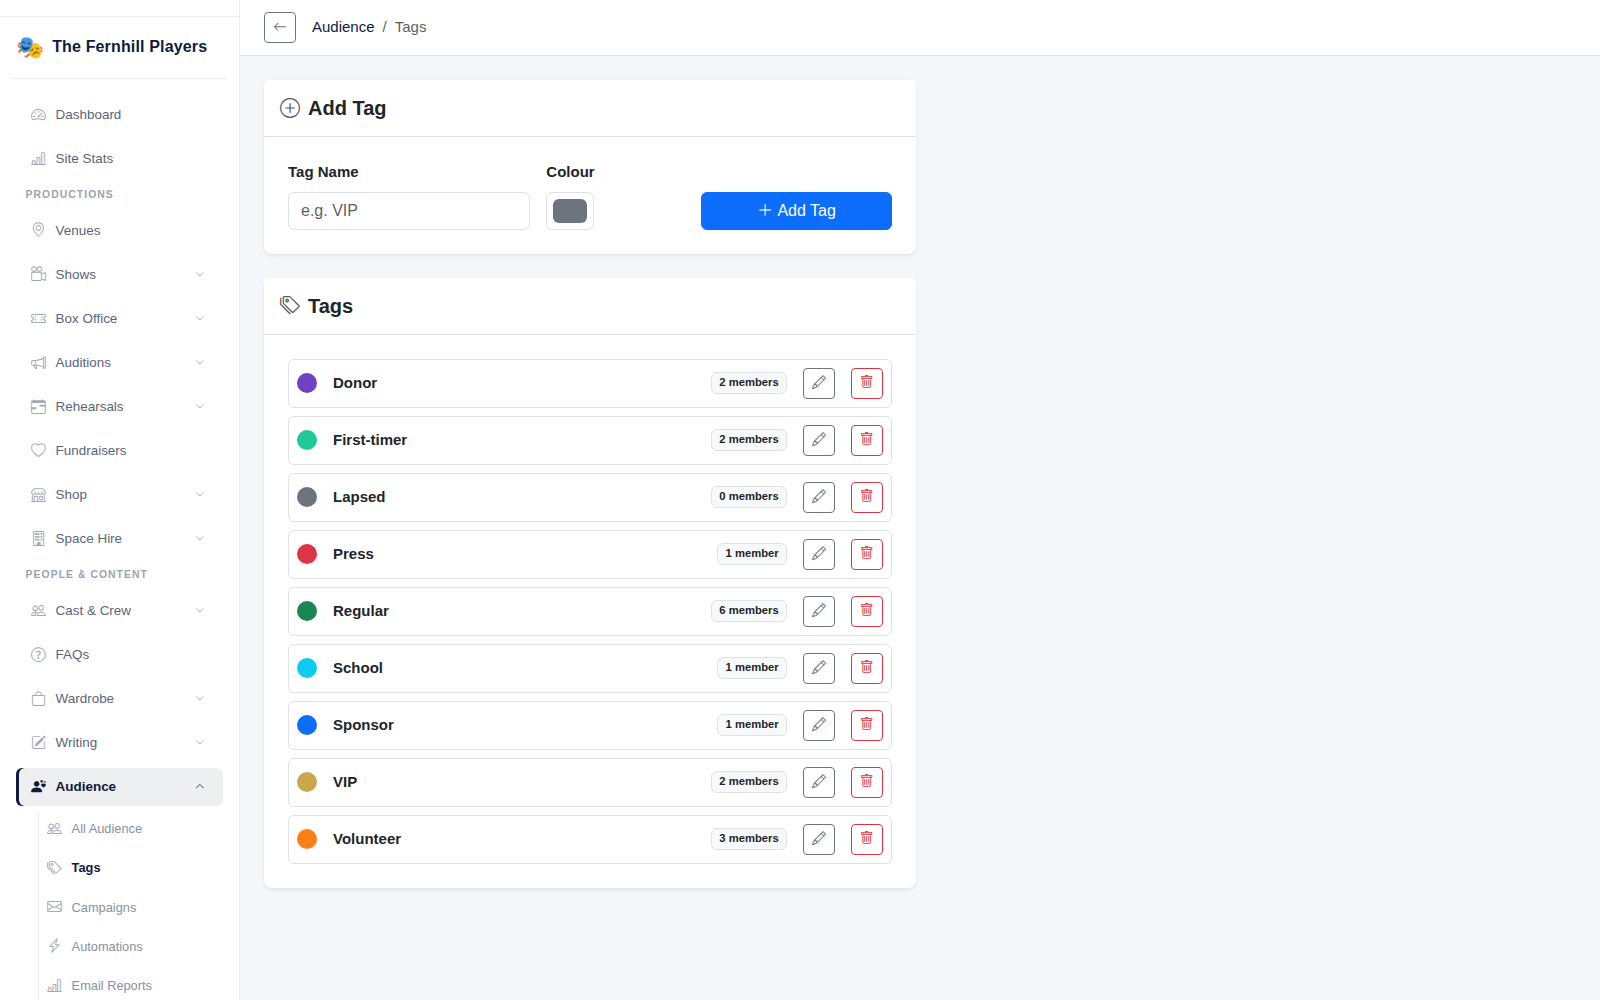Expand the Writing section
Image resolution: width=1600 pixels, height=1000 pixels.
pyautogui.click(x=119, y=743)
